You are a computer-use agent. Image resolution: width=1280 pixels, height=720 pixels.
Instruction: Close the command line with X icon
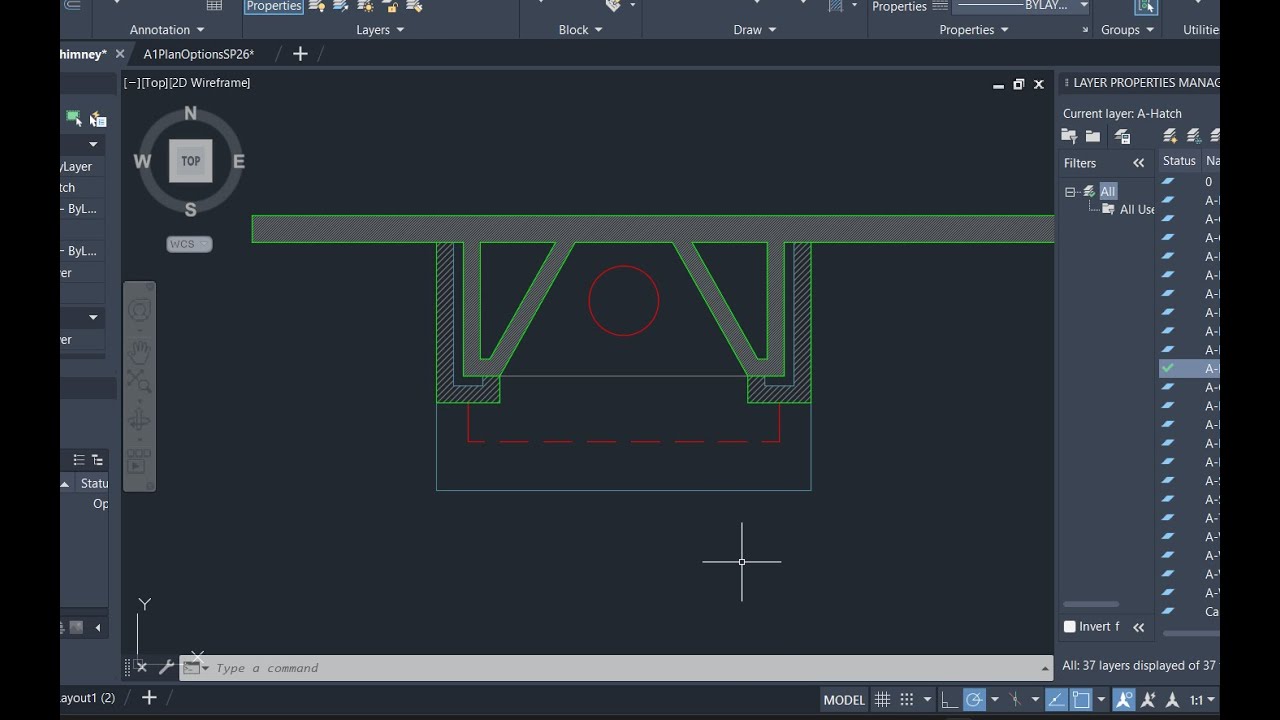pyautogui.click(x=141, y=667)
